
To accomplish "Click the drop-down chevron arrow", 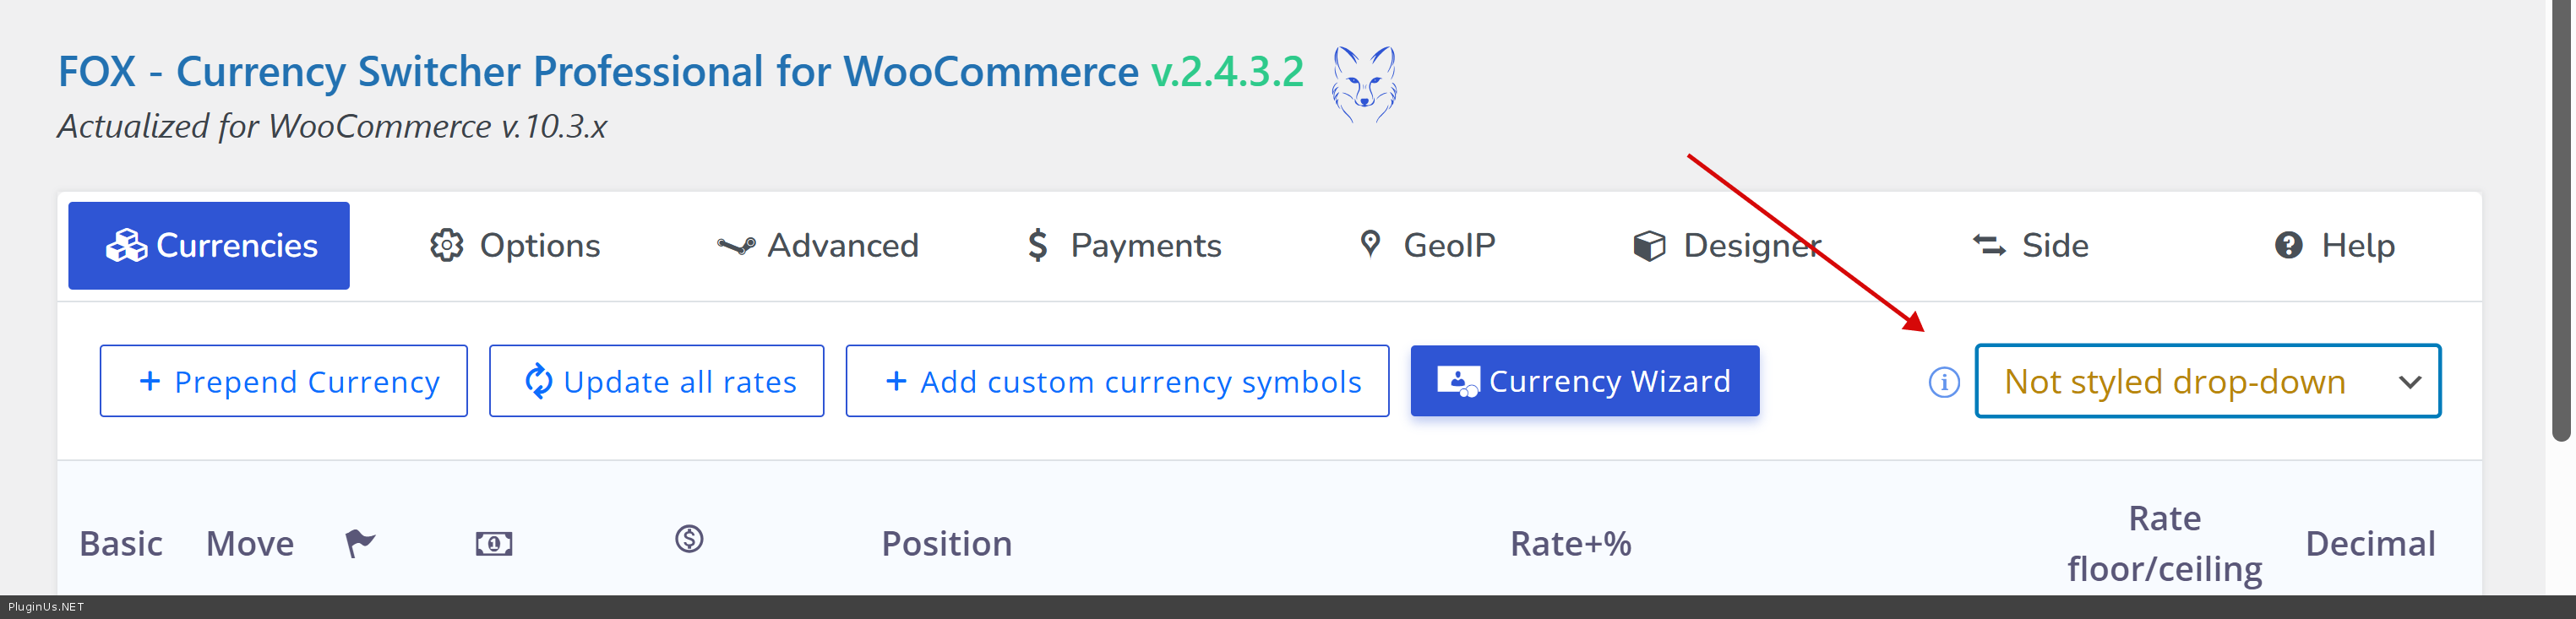I will click(2410, 382).
